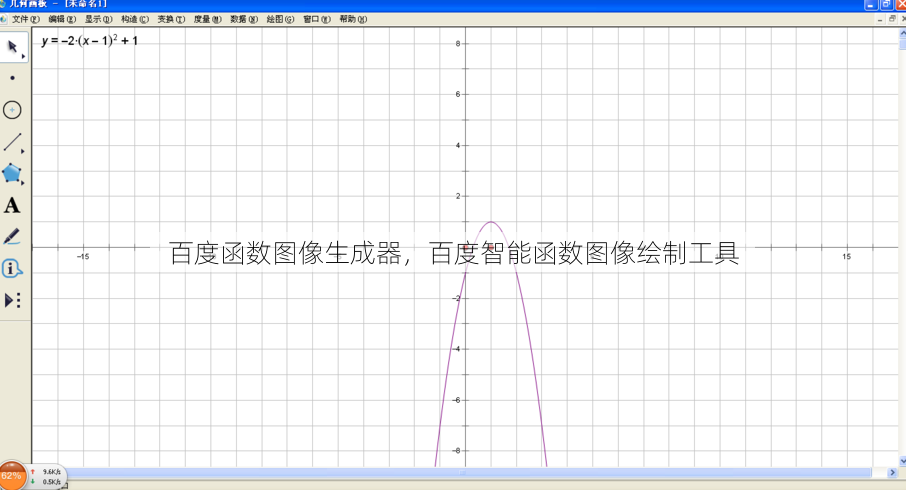Click the y-axis tick label 4
Image resolution: width=906 pixels, height=490 pixels.
click(458, 145)
